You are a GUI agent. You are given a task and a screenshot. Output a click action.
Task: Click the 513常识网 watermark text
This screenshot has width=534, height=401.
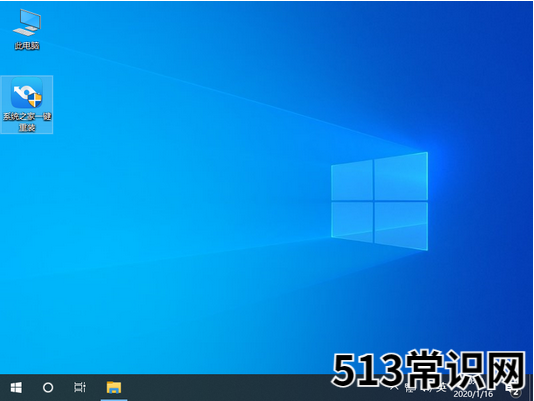[428, 369]
